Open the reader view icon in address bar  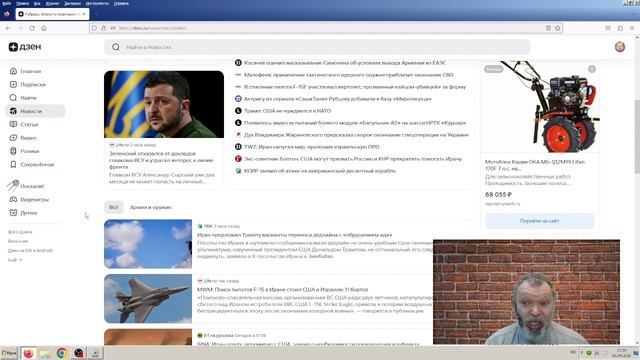point(548,28)
